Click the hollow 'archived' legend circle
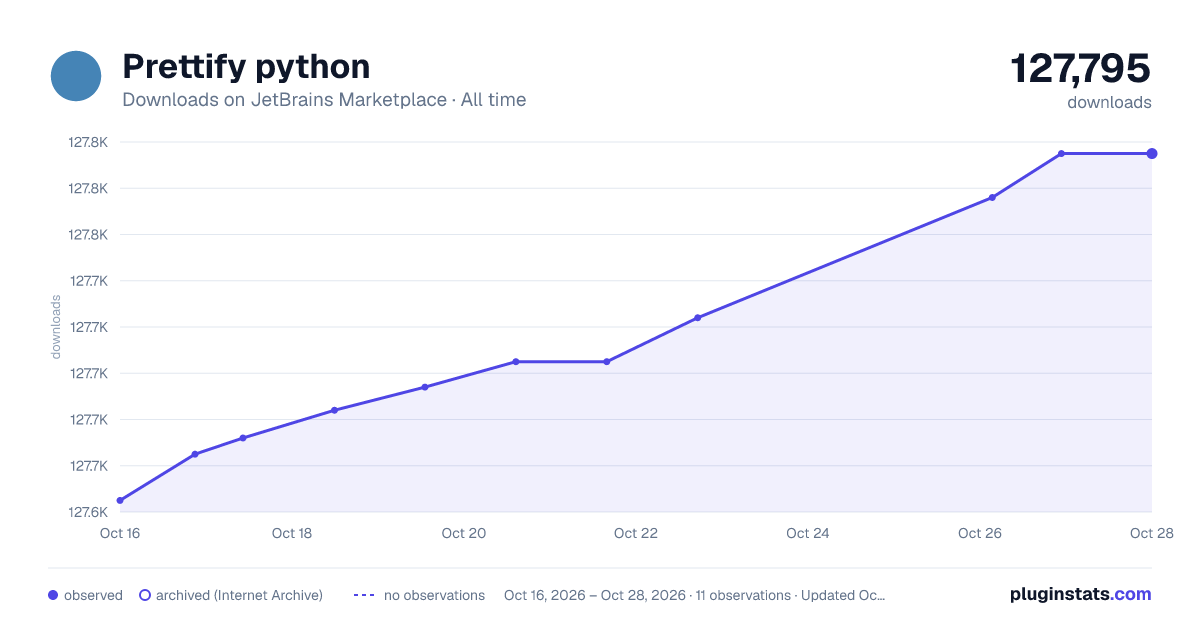Viewport: 1200px width, 630px height. click(x=144, y=595)
